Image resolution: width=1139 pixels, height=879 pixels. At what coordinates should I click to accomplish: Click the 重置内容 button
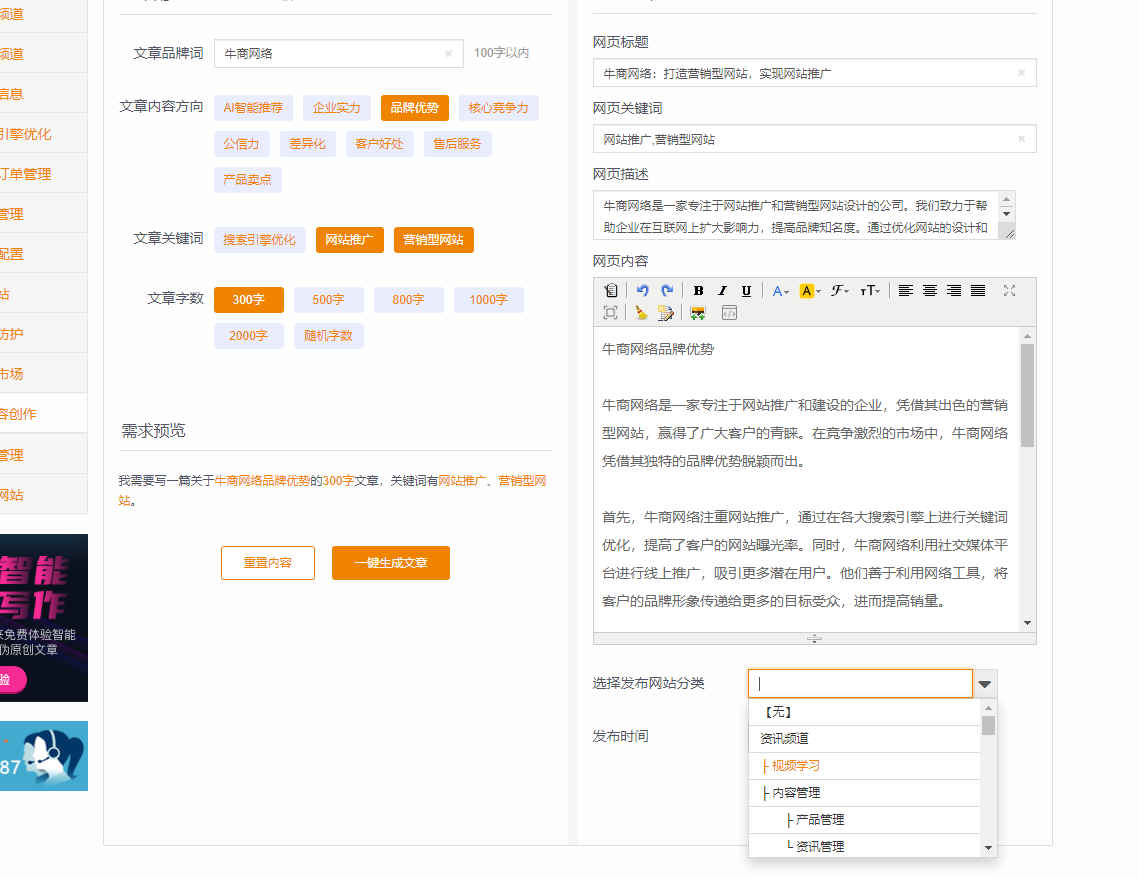268,563
